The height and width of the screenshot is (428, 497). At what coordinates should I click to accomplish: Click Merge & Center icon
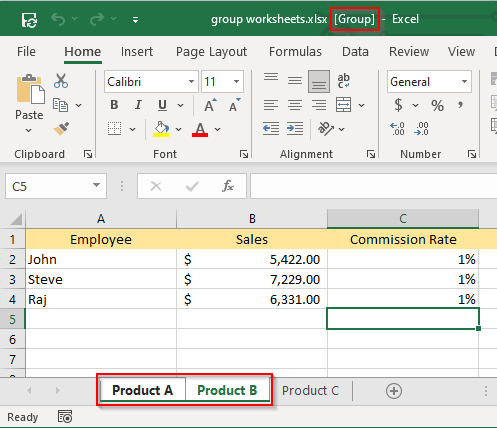[x=343, y=105]
